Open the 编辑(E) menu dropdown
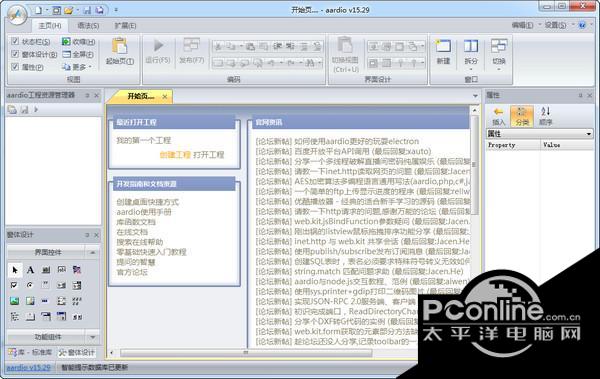 click(526, 25)
